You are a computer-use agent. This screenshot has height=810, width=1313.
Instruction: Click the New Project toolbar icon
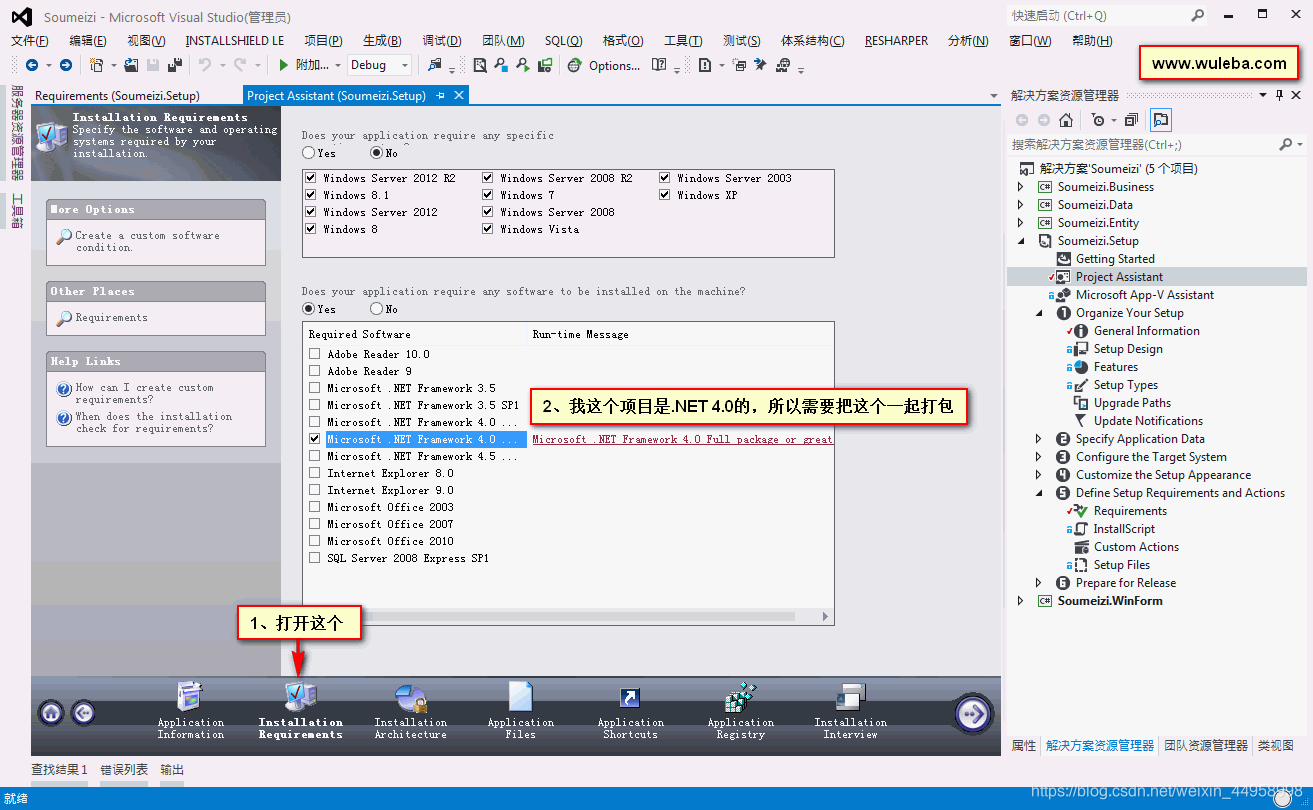96,65
